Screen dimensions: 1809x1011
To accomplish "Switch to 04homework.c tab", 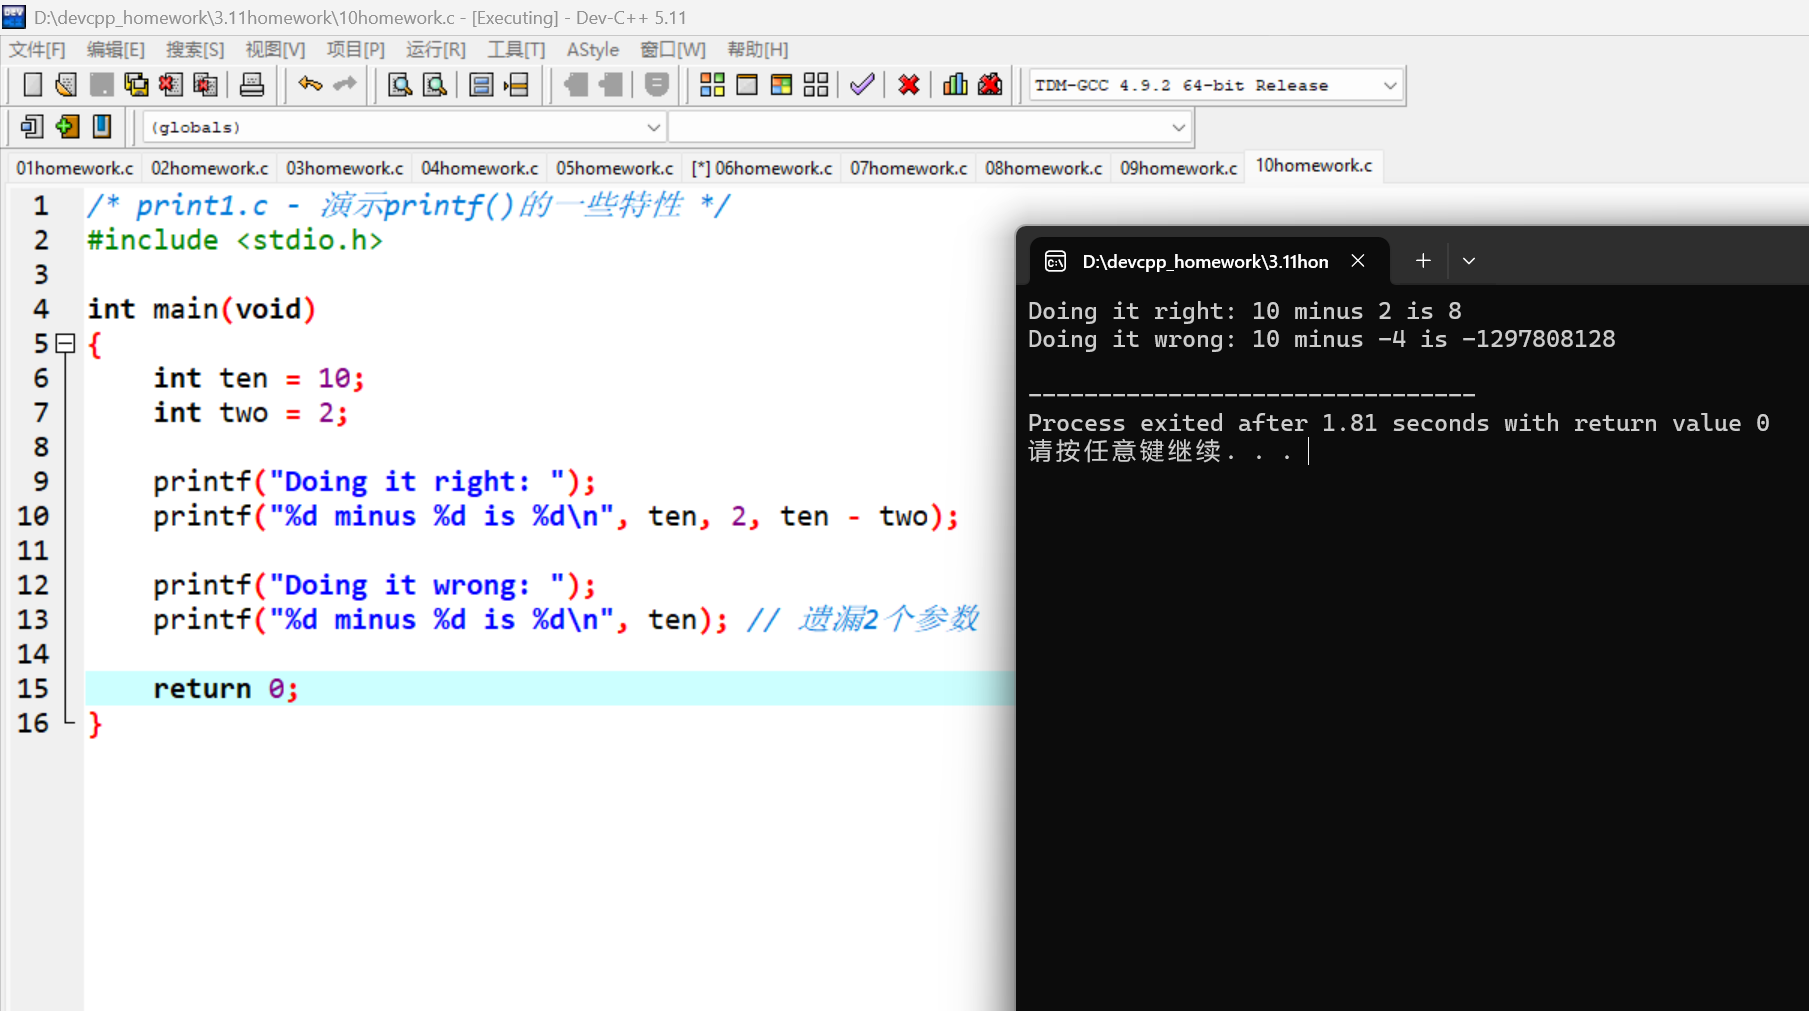I will pos(480,168).
